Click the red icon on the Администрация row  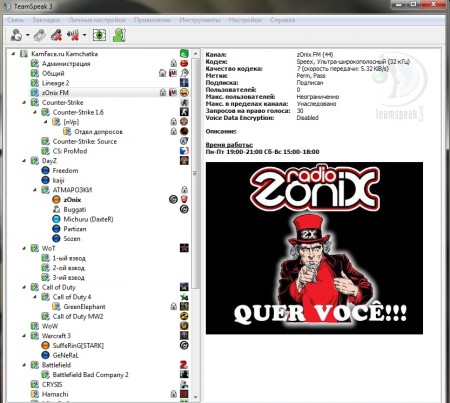(x=184, y=63)
